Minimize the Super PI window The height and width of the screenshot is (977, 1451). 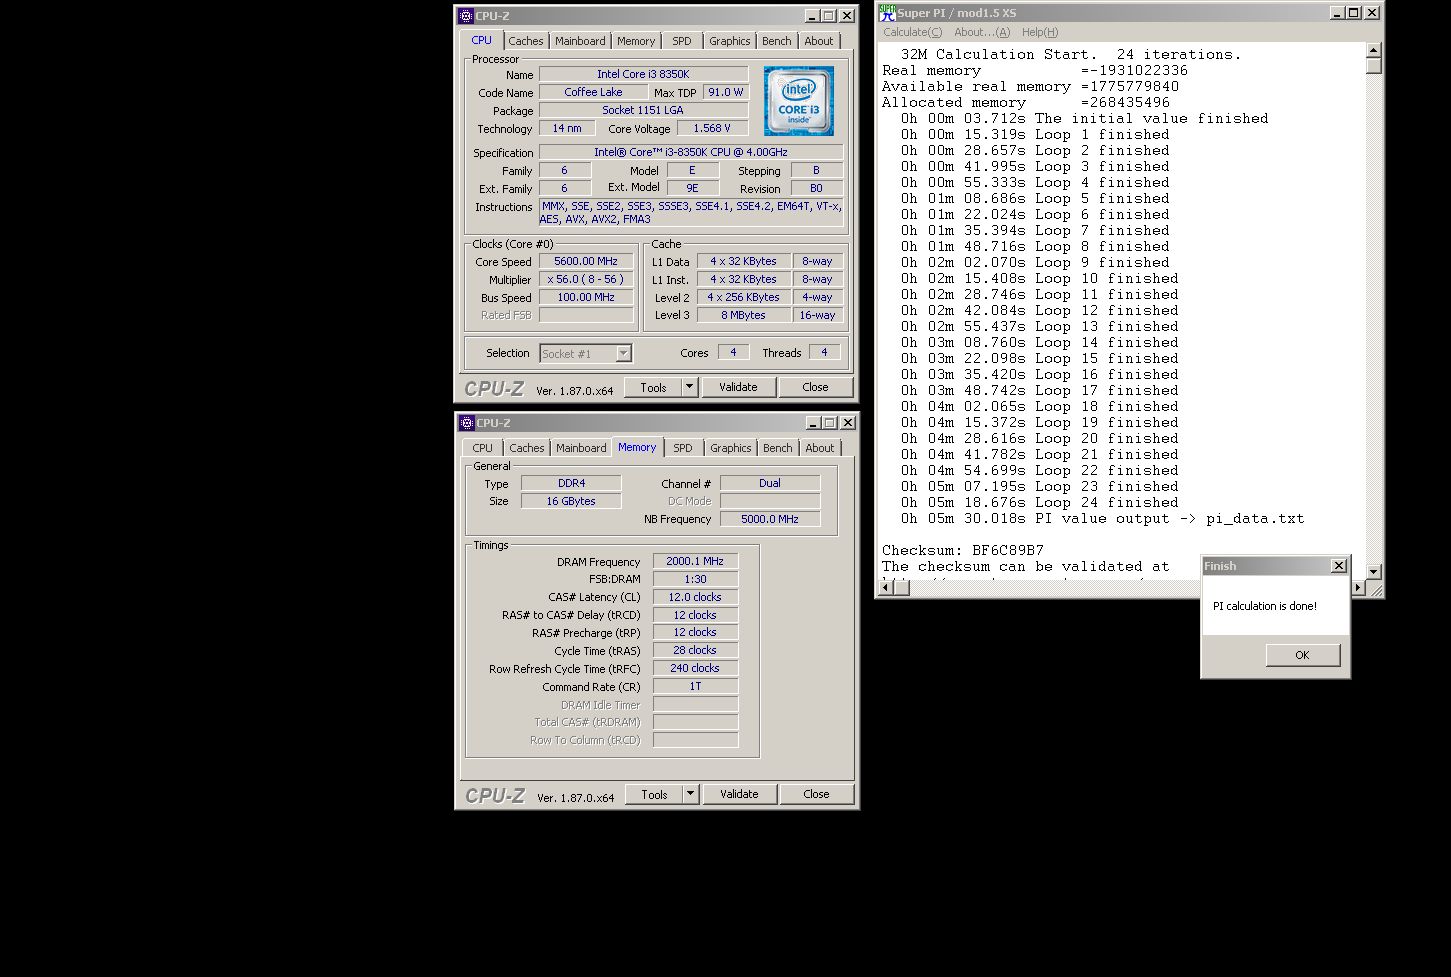[1337, 13]
